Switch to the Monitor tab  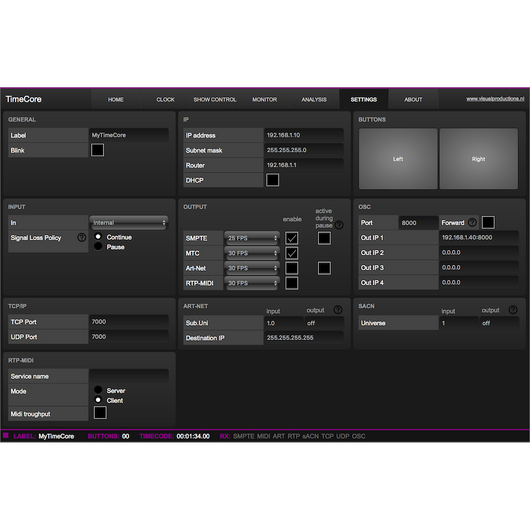(x=264, y=99)
